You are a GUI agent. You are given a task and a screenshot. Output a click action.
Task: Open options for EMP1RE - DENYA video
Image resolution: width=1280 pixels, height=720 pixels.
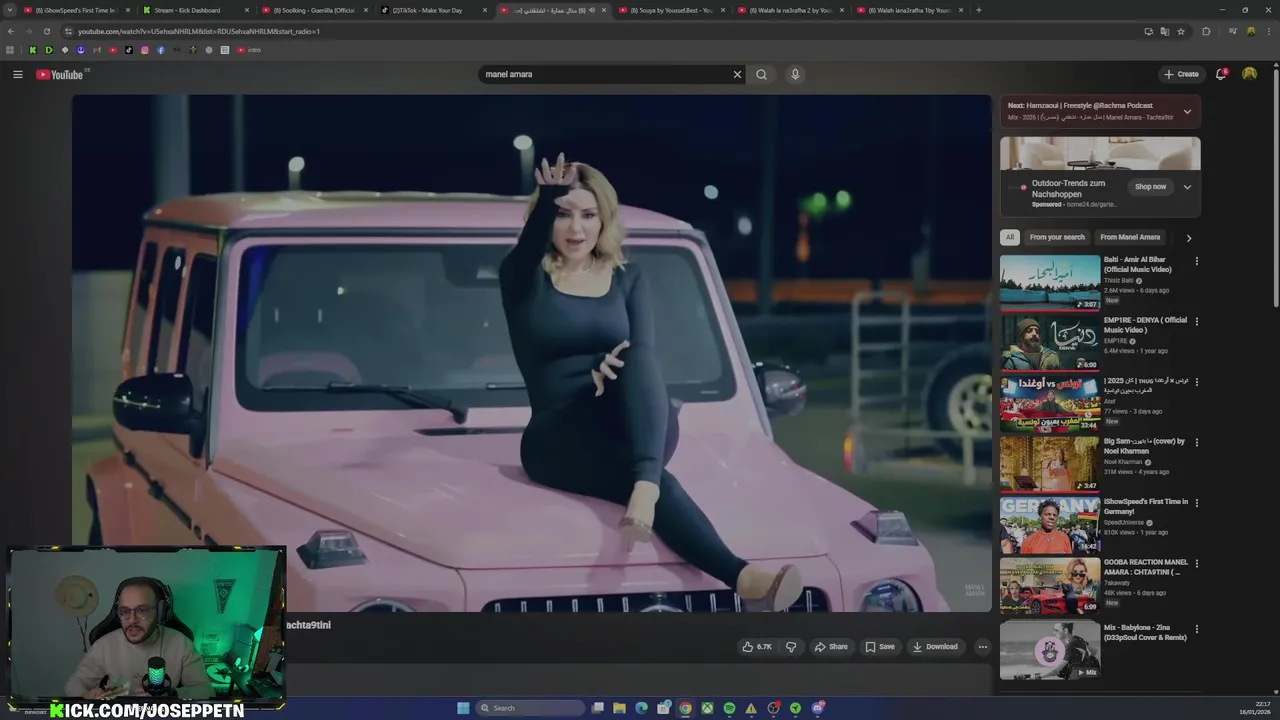1196,322
